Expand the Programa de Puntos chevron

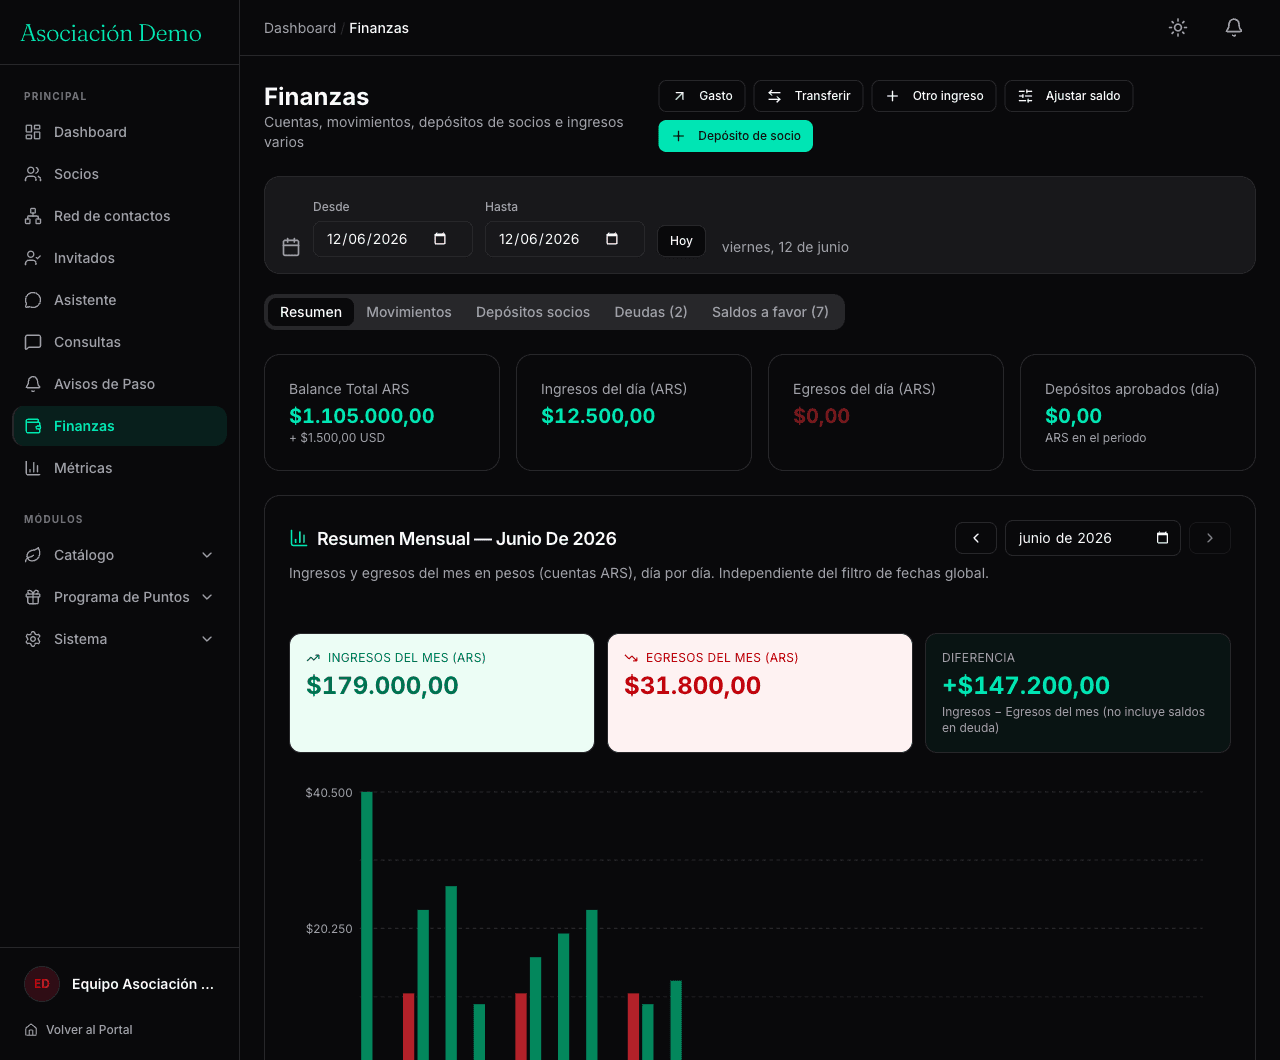click(207, 597)
